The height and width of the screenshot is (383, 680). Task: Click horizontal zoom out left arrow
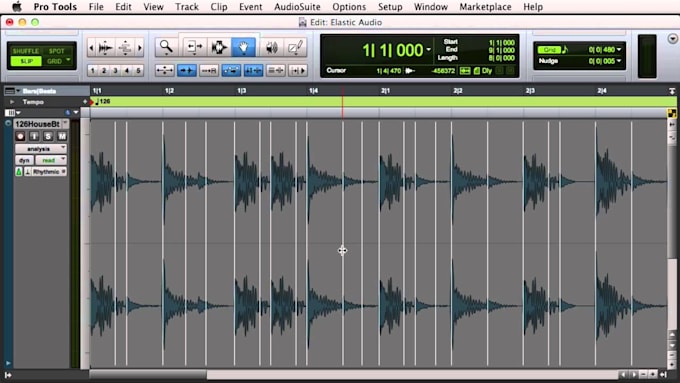[x=91, y=48]
